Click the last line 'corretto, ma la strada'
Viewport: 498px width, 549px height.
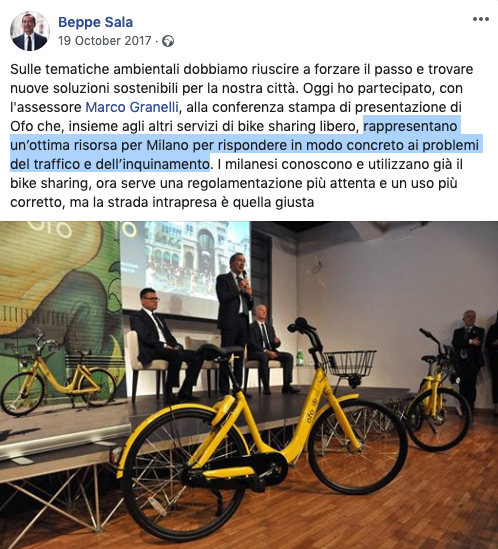tap(162, 202)
